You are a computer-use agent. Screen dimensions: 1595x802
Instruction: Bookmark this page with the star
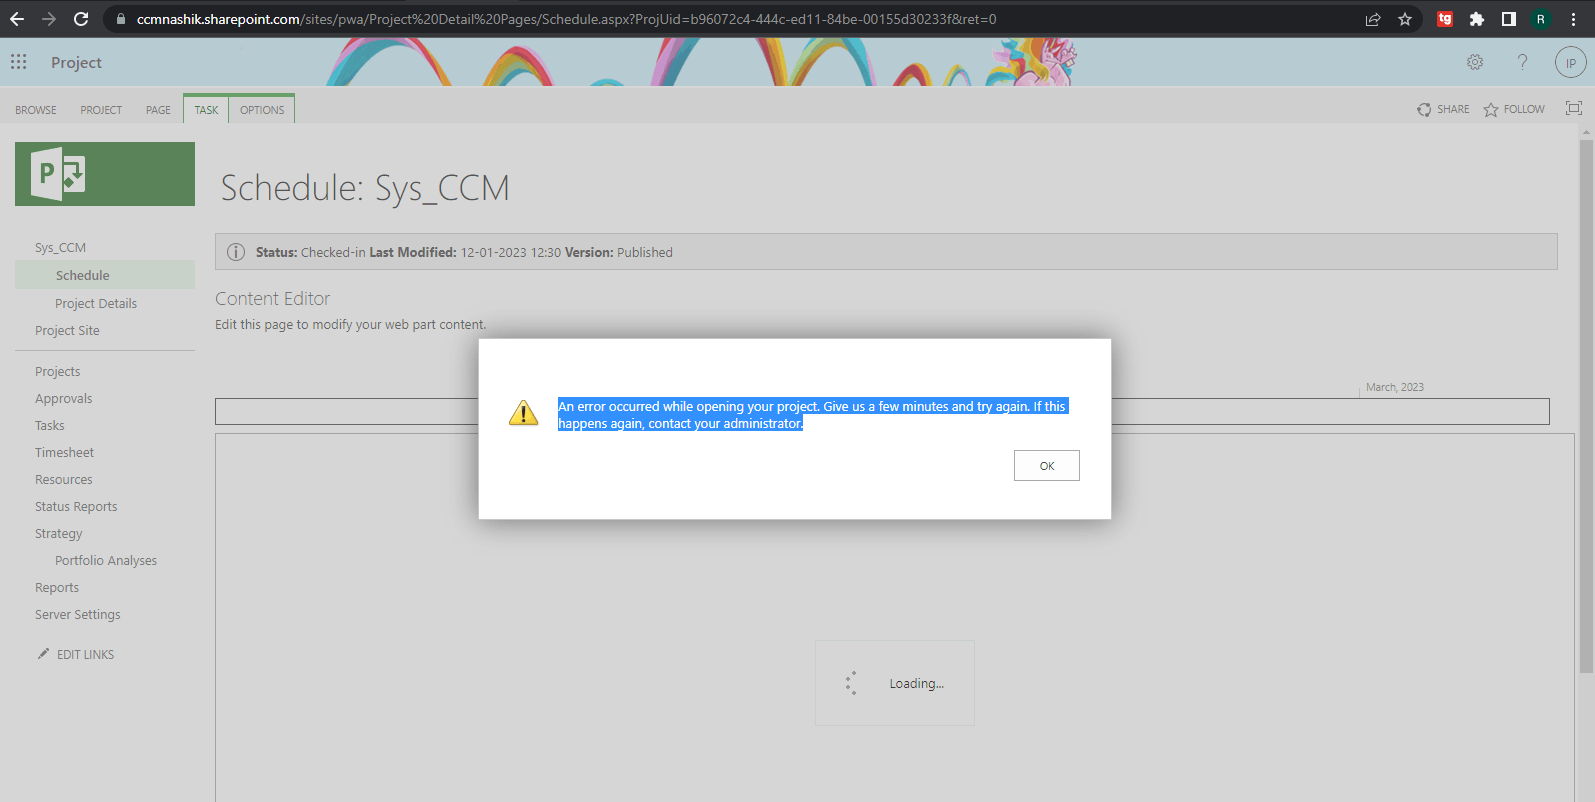tap(1405, 19)
